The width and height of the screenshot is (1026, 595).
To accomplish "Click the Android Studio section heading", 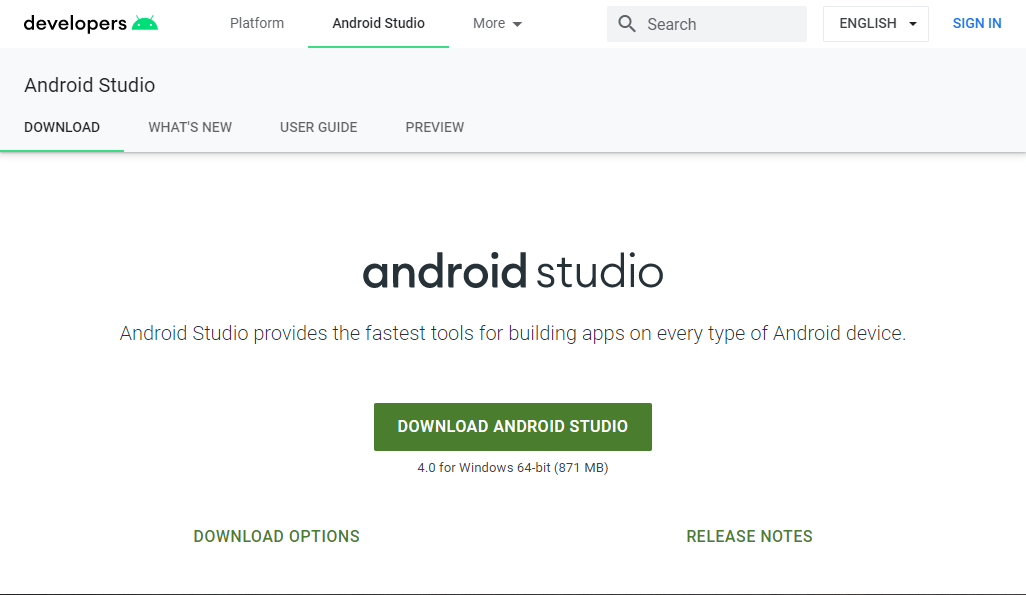I will (x=90, y=85).
